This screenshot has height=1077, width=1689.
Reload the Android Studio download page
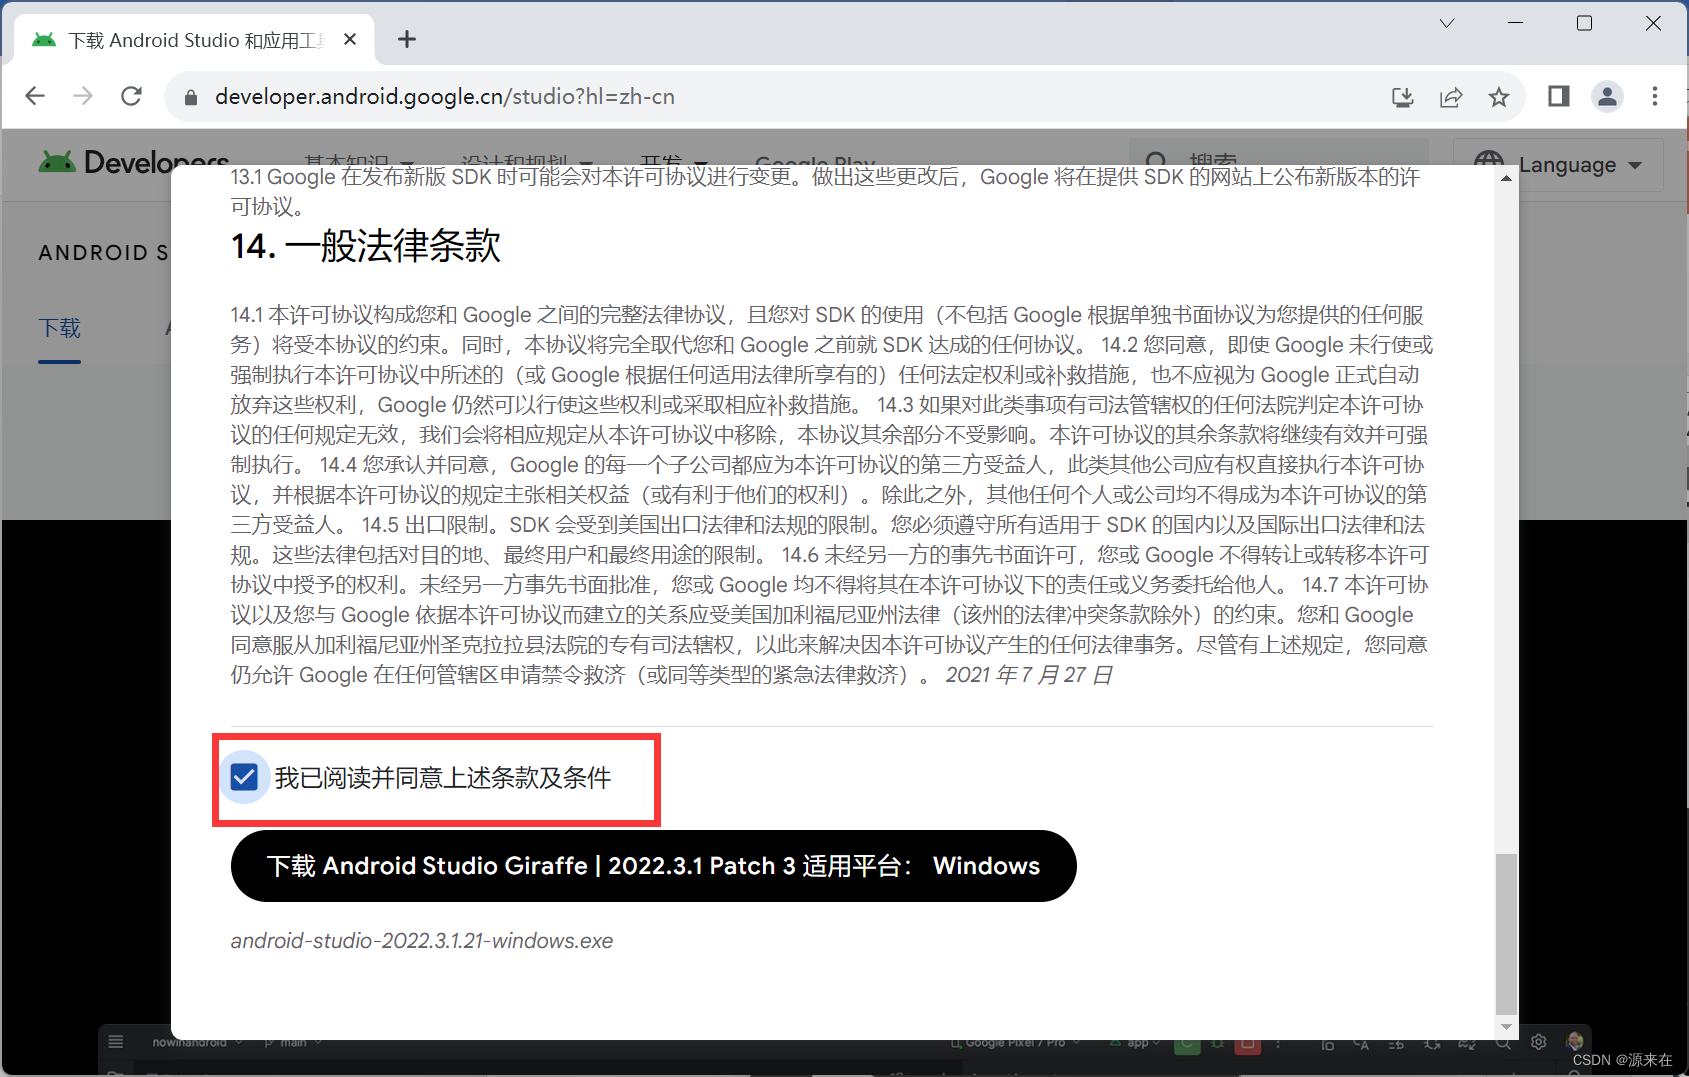[131, 96]
